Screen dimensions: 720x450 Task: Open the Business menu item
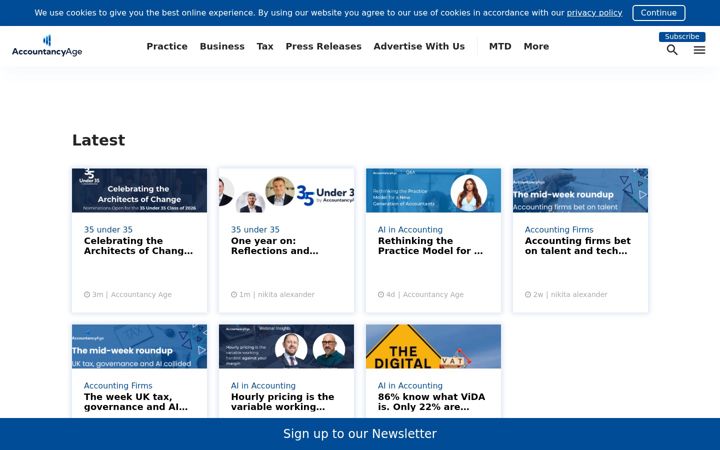coord(222,46)
